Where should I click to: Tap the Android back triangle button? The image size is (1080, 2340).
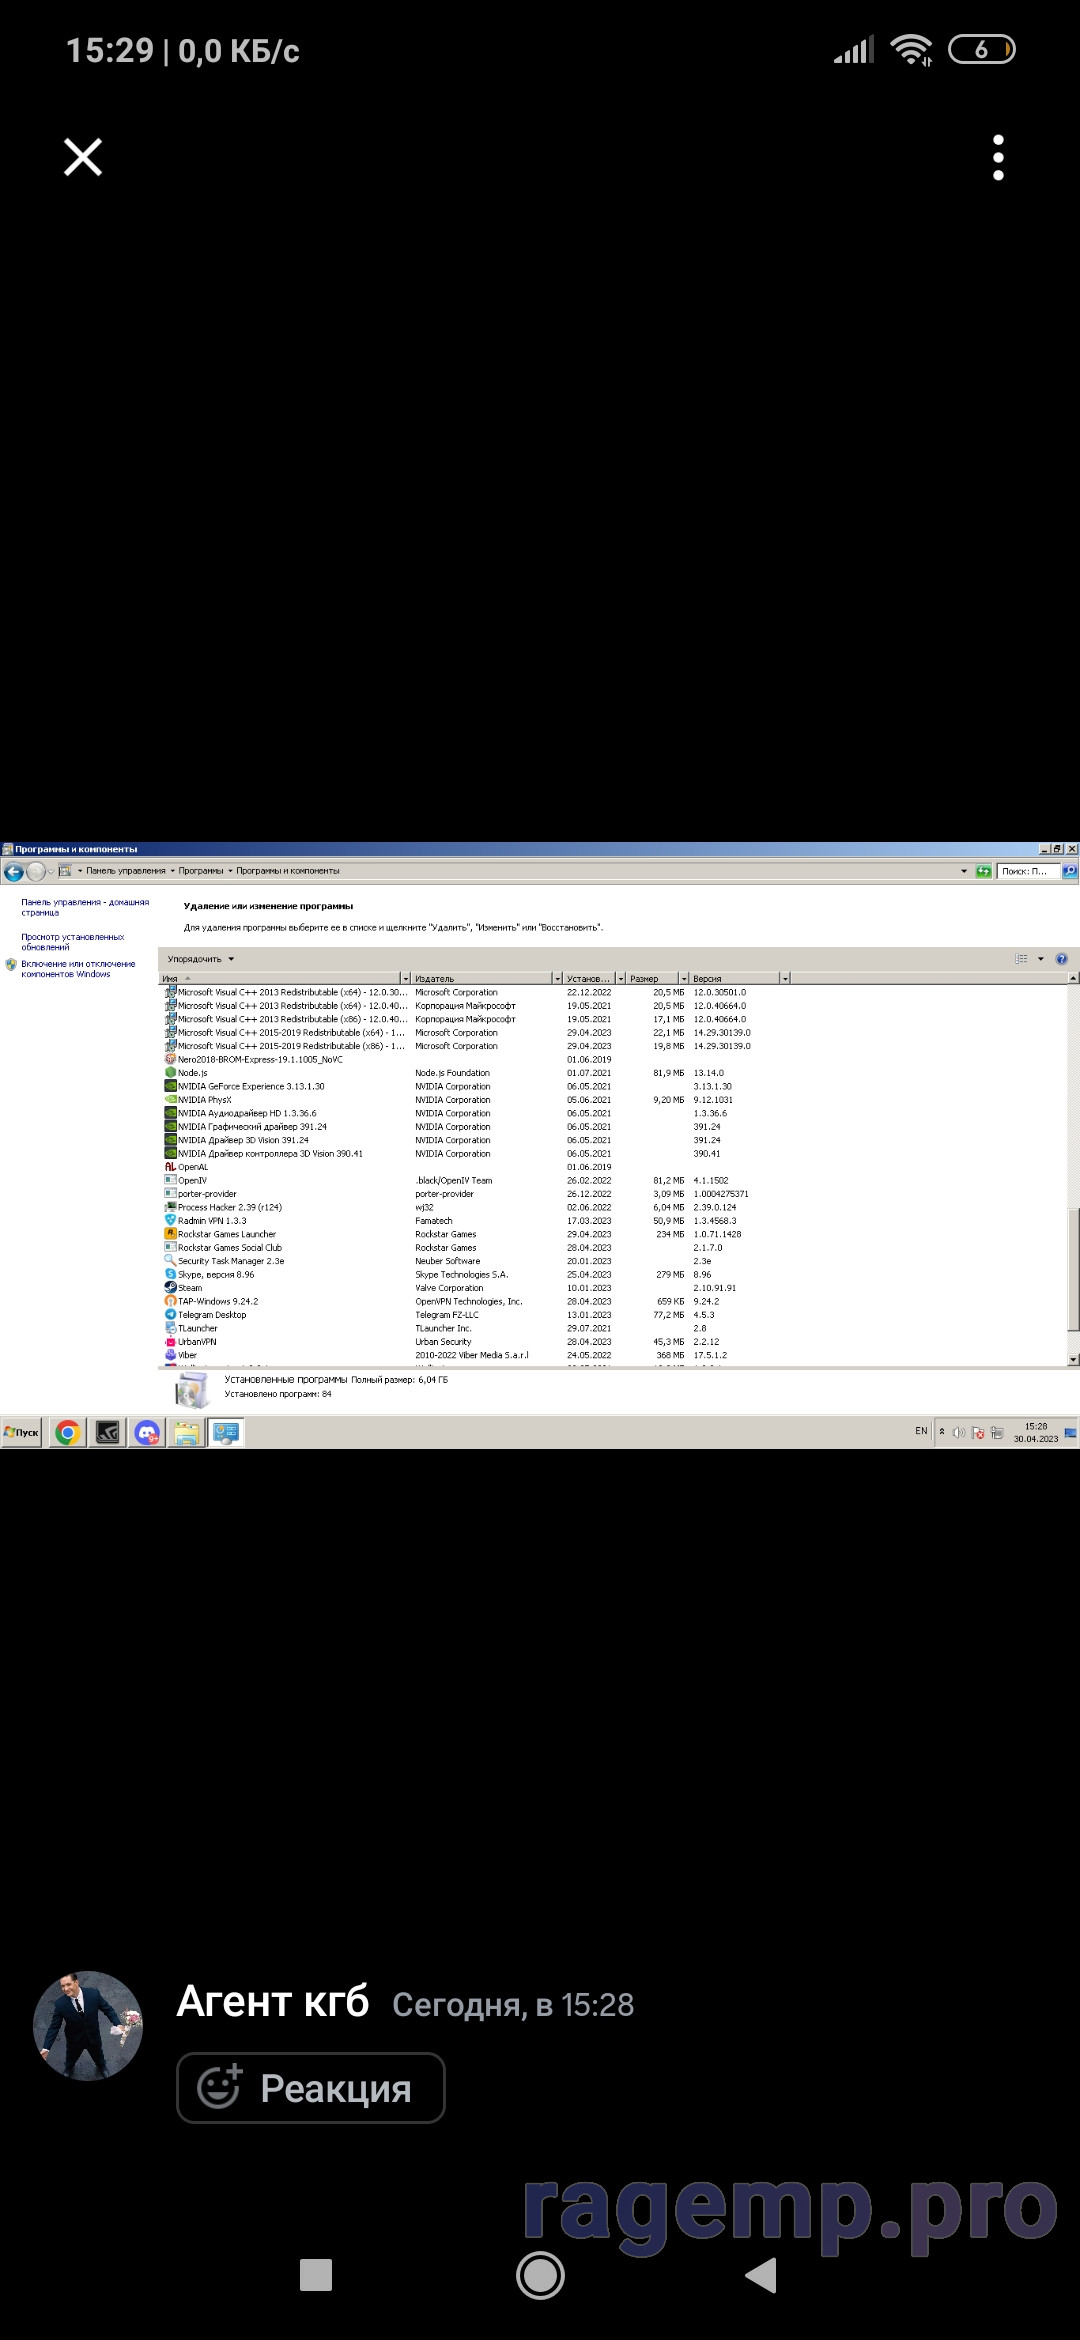click(761, 2275)
